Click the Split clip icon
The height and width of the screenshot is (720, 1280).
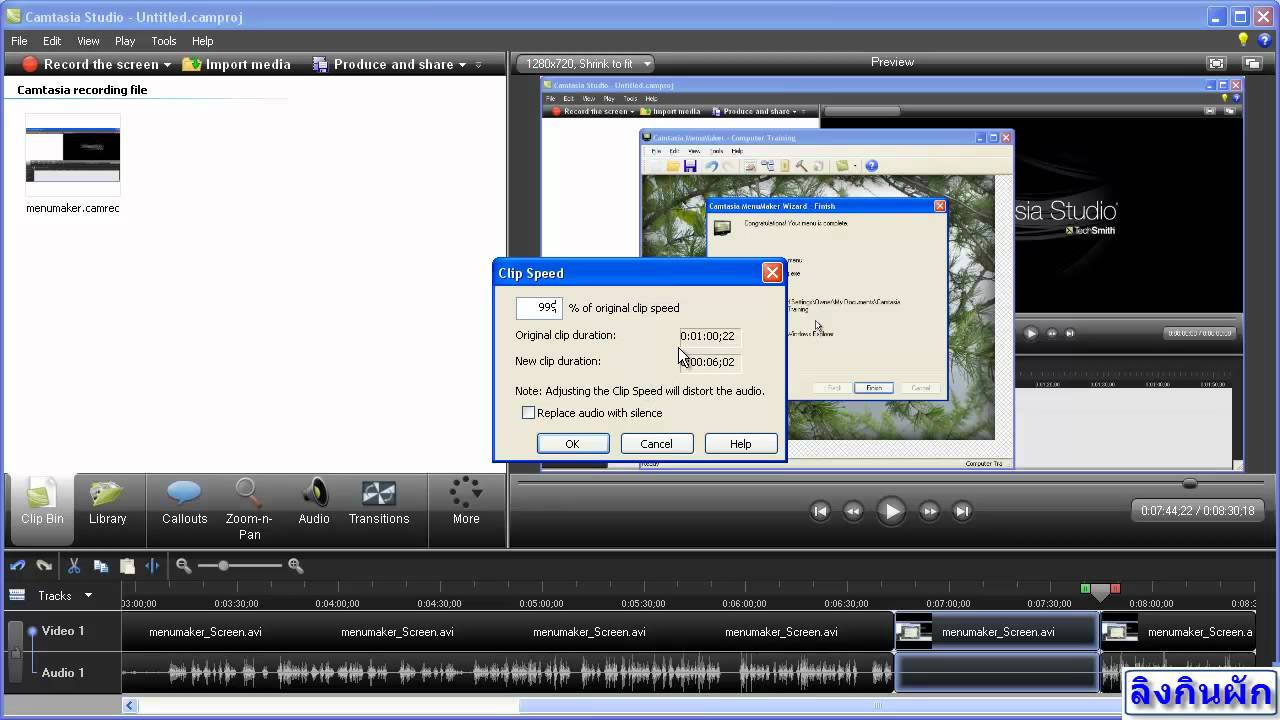tap(152, 565)
